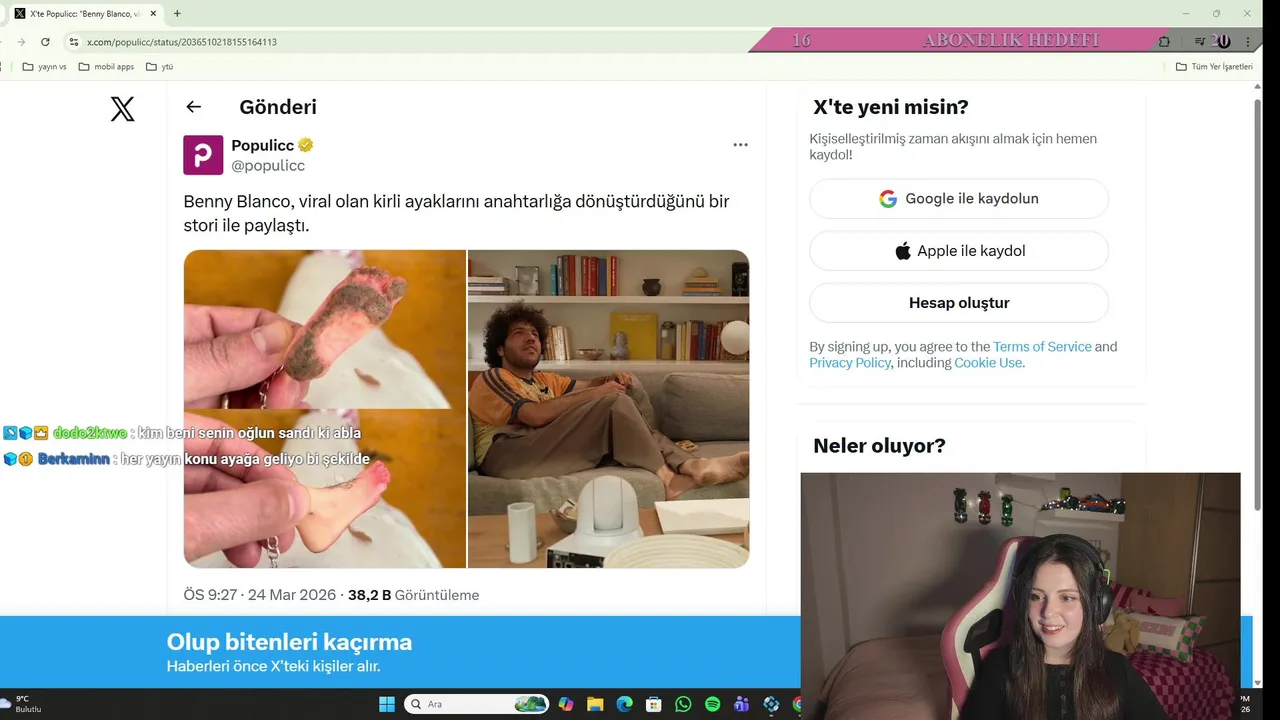Image resolution: width=1280 pixels, height=720 pixels.
Task: Click the gold verified badge next to Populicc
Action: pos(306,145)
